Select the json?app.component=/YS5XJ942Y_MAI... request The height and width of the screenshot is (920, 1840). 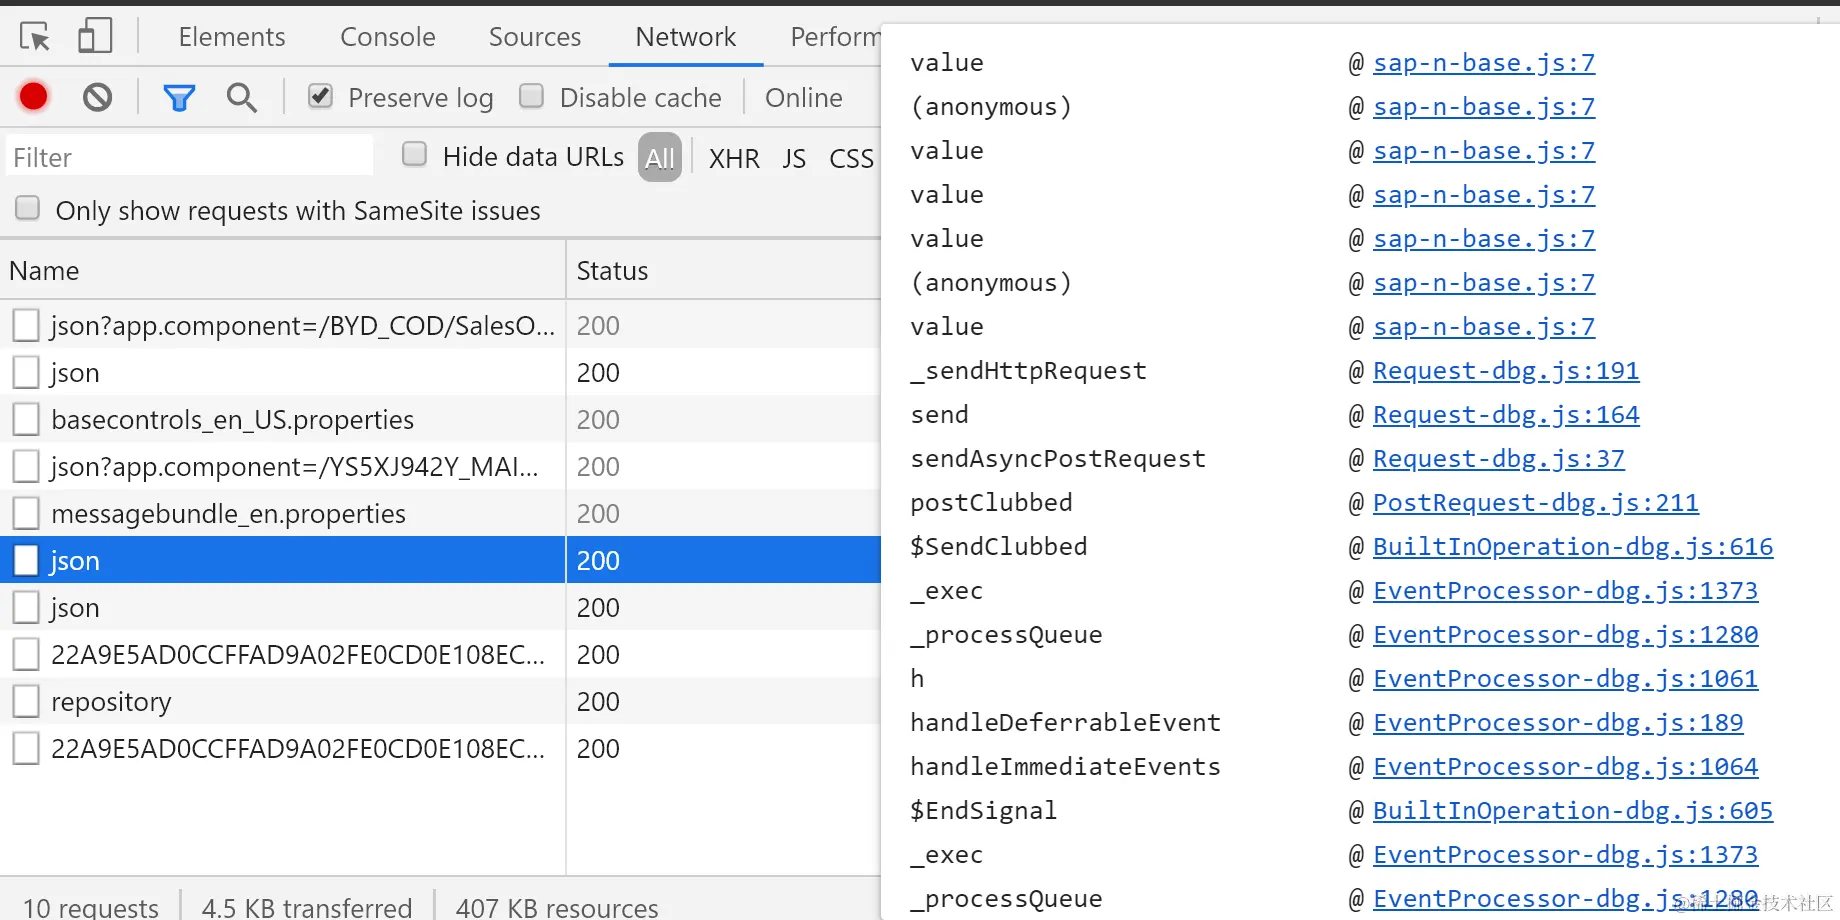click(x=440, y=466)
